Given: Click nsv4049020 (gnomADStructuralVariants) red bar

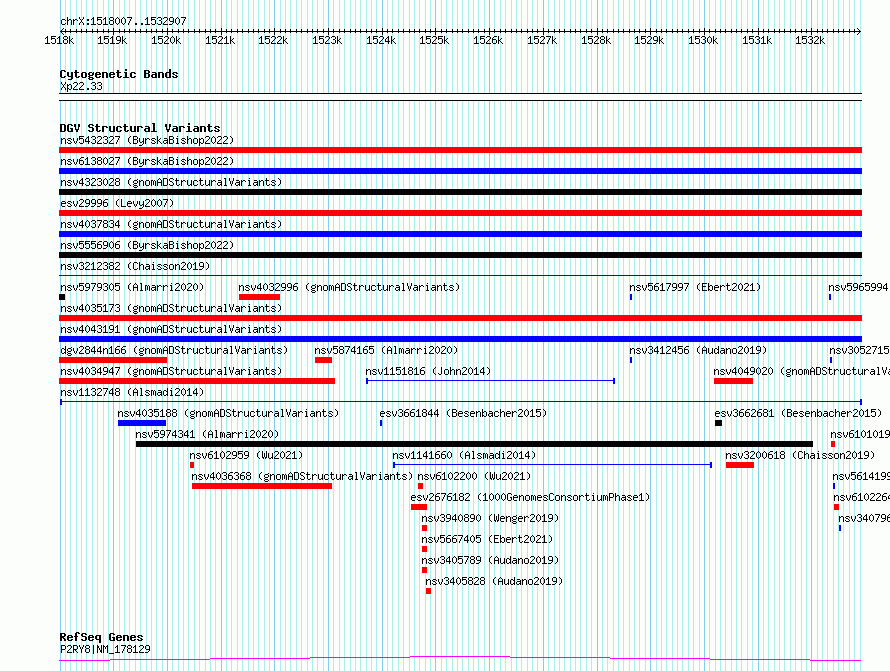Looking at the screenshot, I should [x=733, y=381].
